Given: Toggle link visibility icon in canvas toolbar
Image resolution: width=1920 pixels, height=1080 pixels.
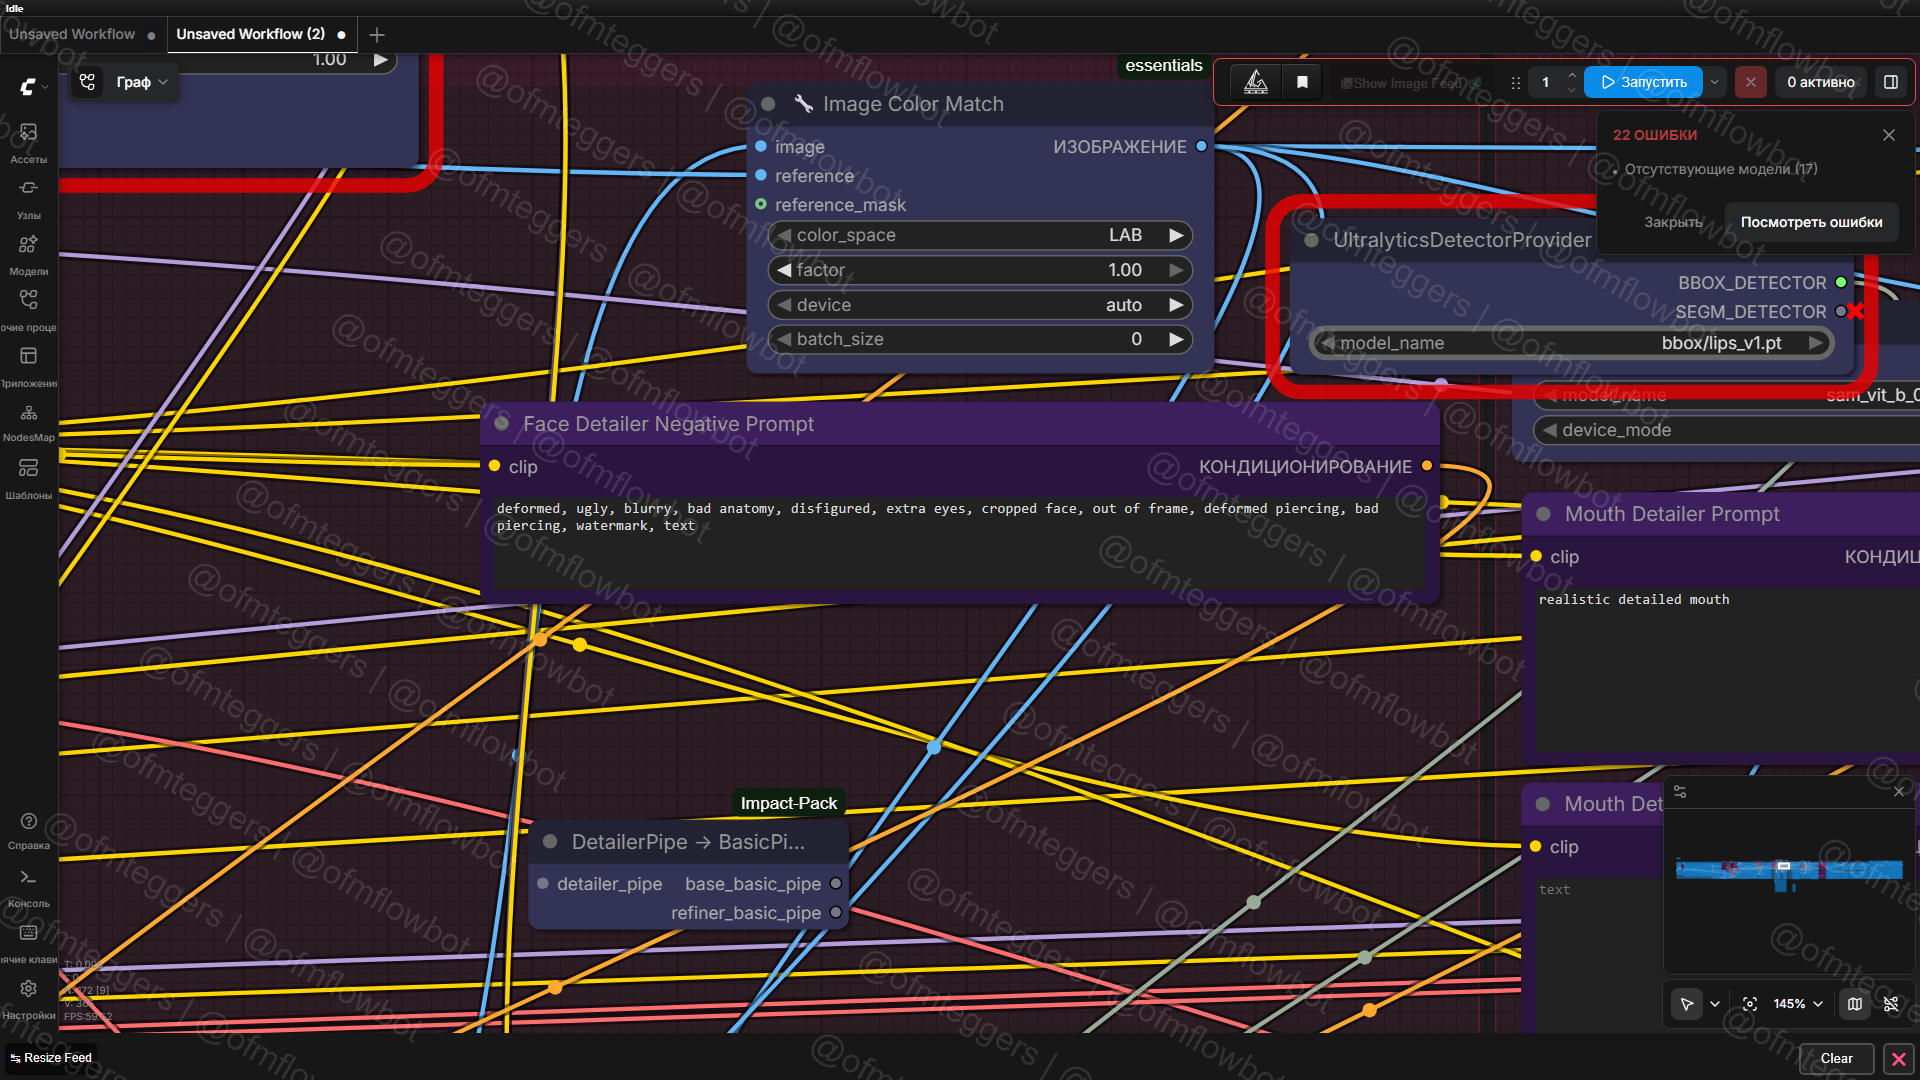Looking at the screenshot, I should coord(1891,1004).
